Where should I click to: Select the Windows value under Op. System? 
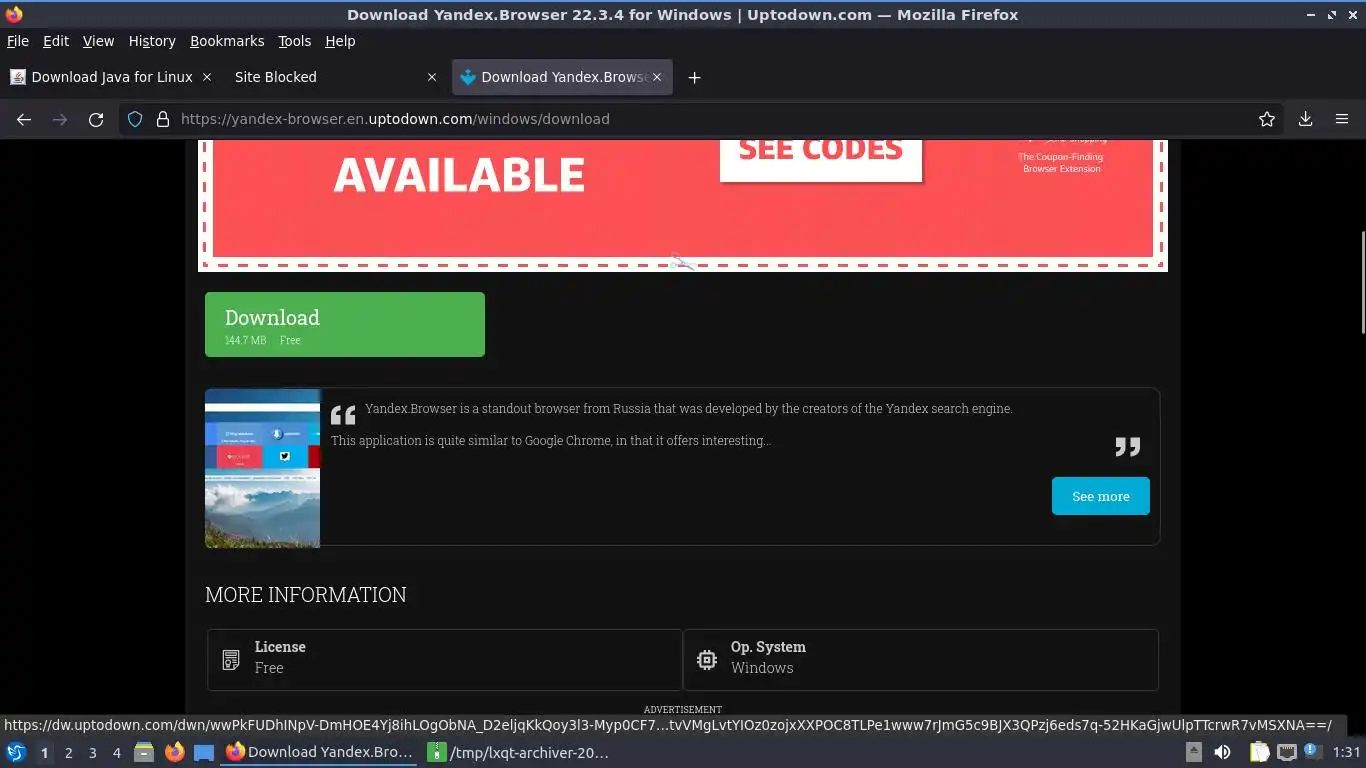click(762, 668)
